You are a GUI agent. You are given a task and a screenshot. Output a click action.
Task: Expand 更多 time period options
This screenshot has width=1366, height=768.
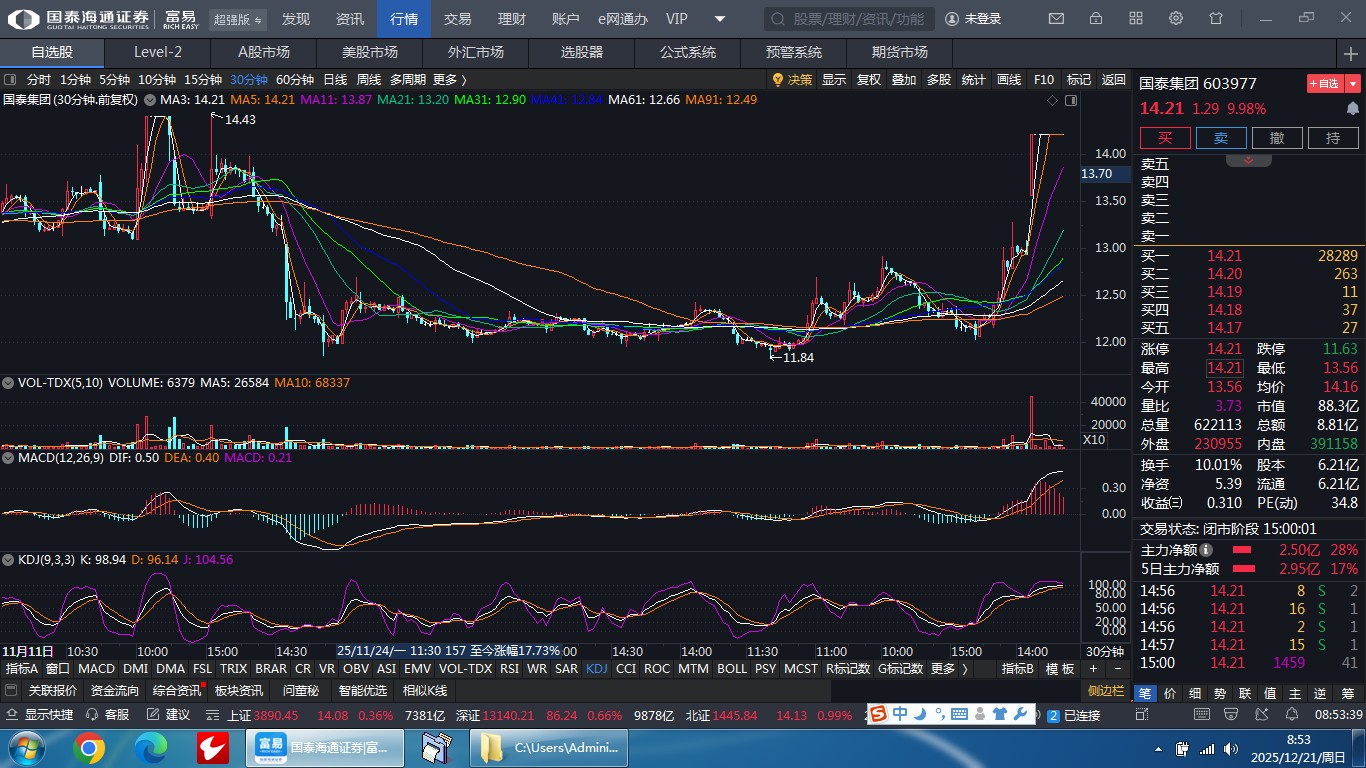449,80
